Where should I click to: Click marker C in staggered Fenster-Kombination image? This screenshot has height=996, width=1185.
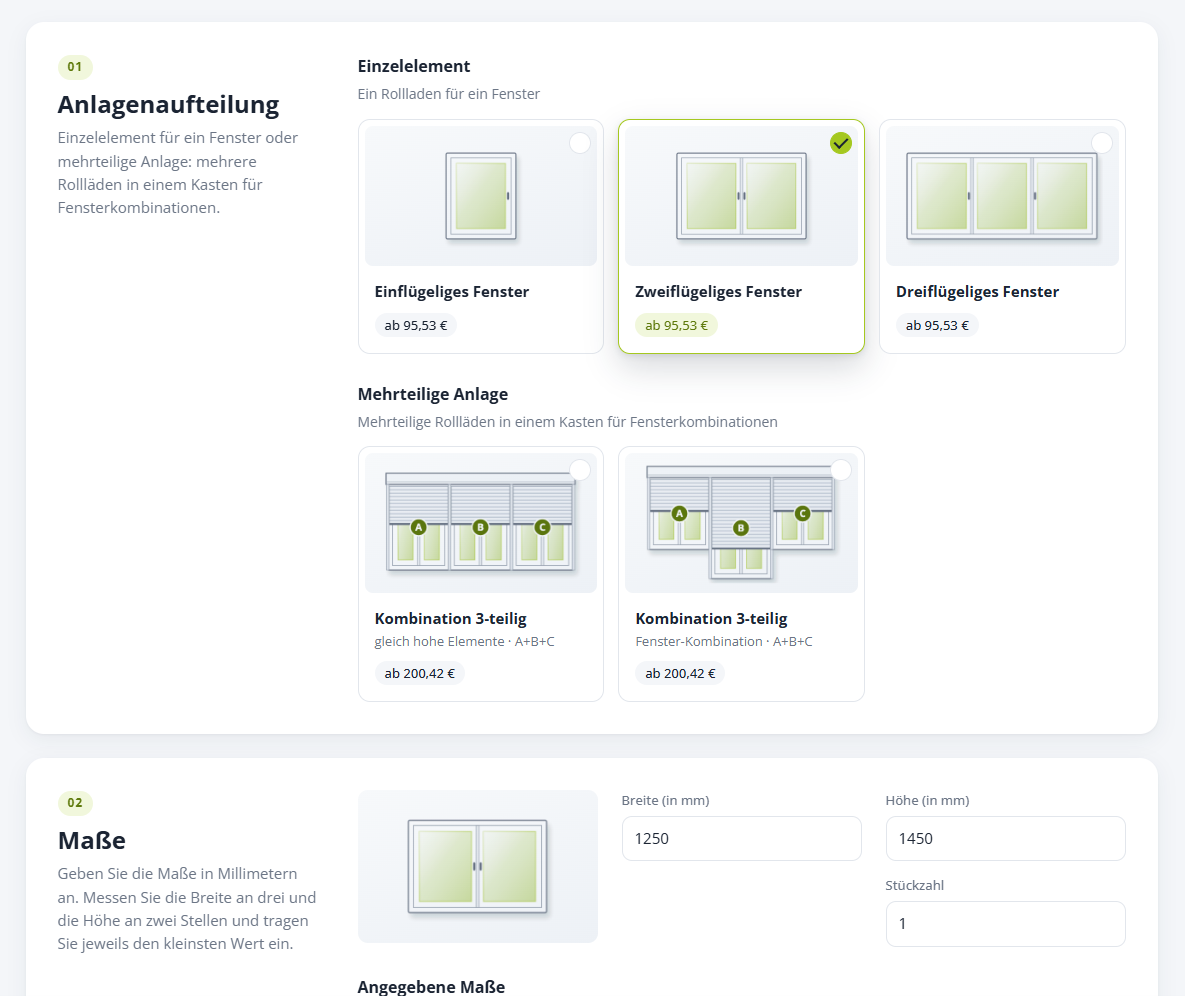803,513
